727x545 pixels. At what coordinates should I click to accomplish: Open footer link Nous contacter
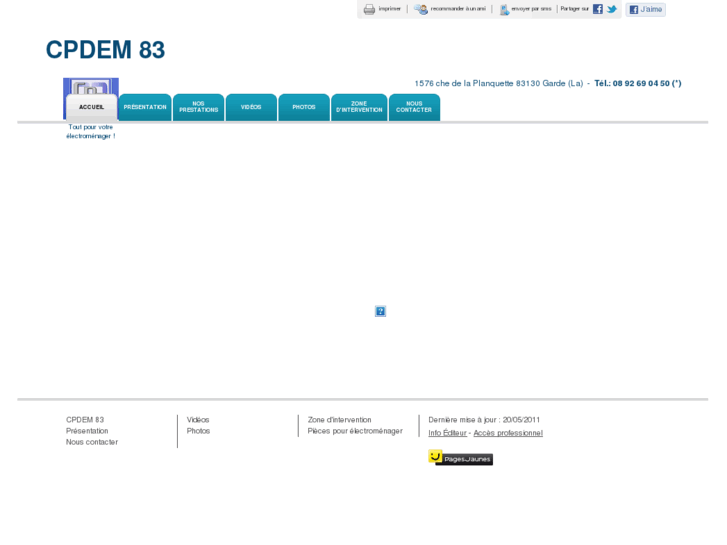tap(92, 442)
